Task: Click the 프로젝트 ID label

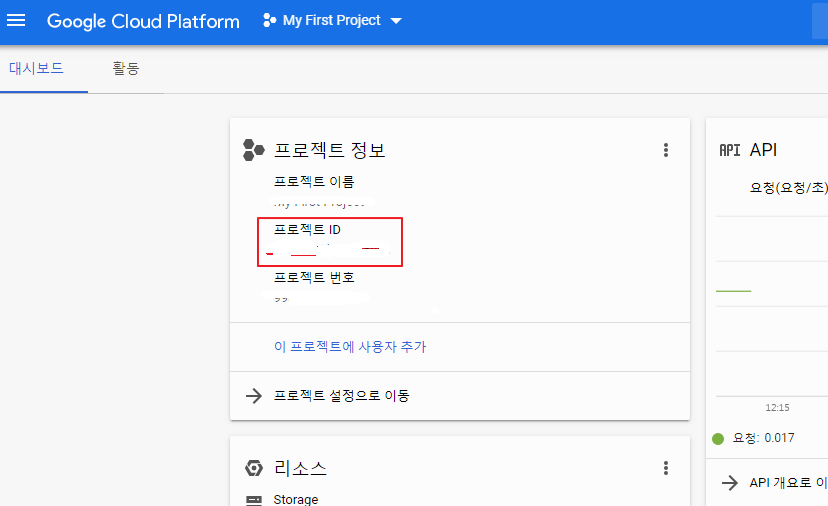Action: click(307, 229)
